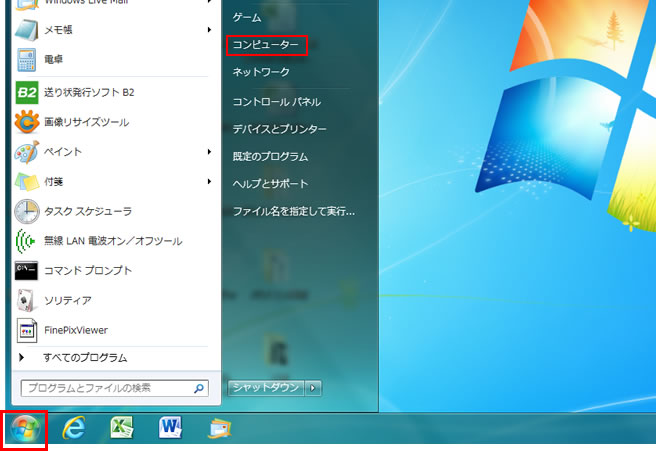Click the シャットダウン button
This screenshot has height=451, width=656.
click(266, 388)
